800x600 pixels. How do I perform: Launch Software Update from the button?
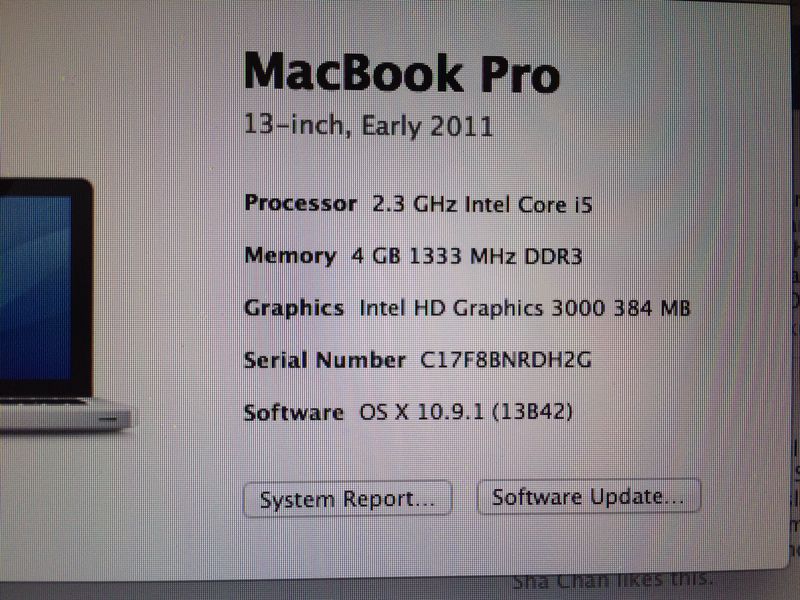[589, 496]
